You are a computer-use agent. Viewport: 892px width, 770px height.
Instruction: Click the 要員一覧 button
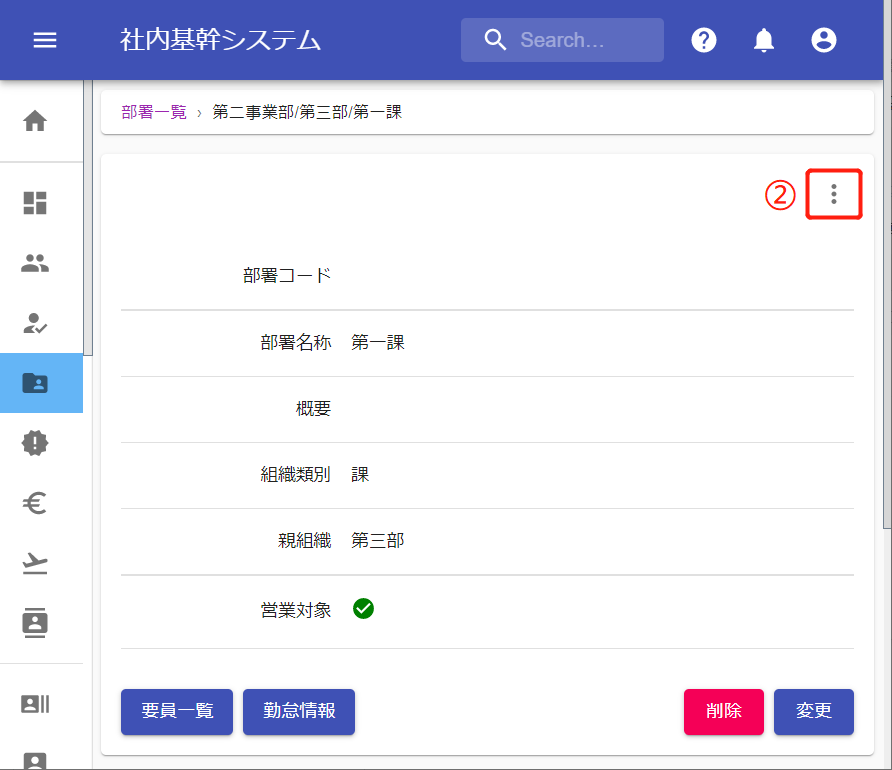[x=177, y=711]
